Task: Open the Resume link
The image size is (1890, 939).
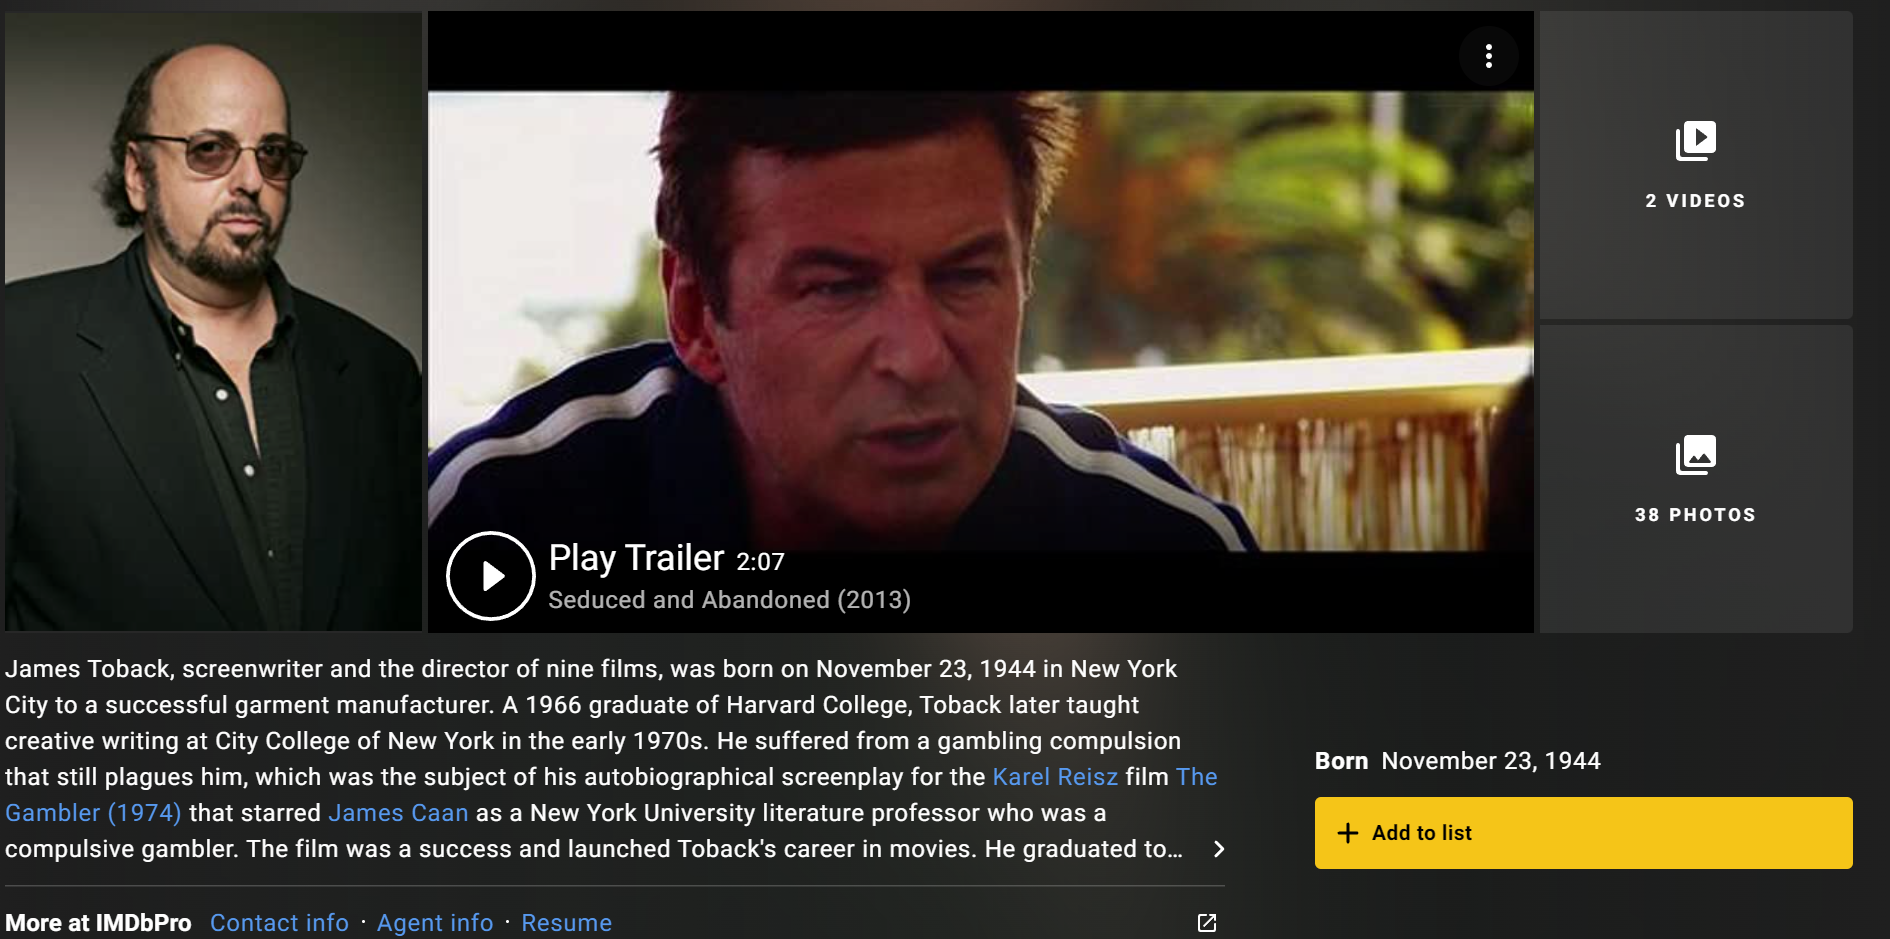Action: 566,923
